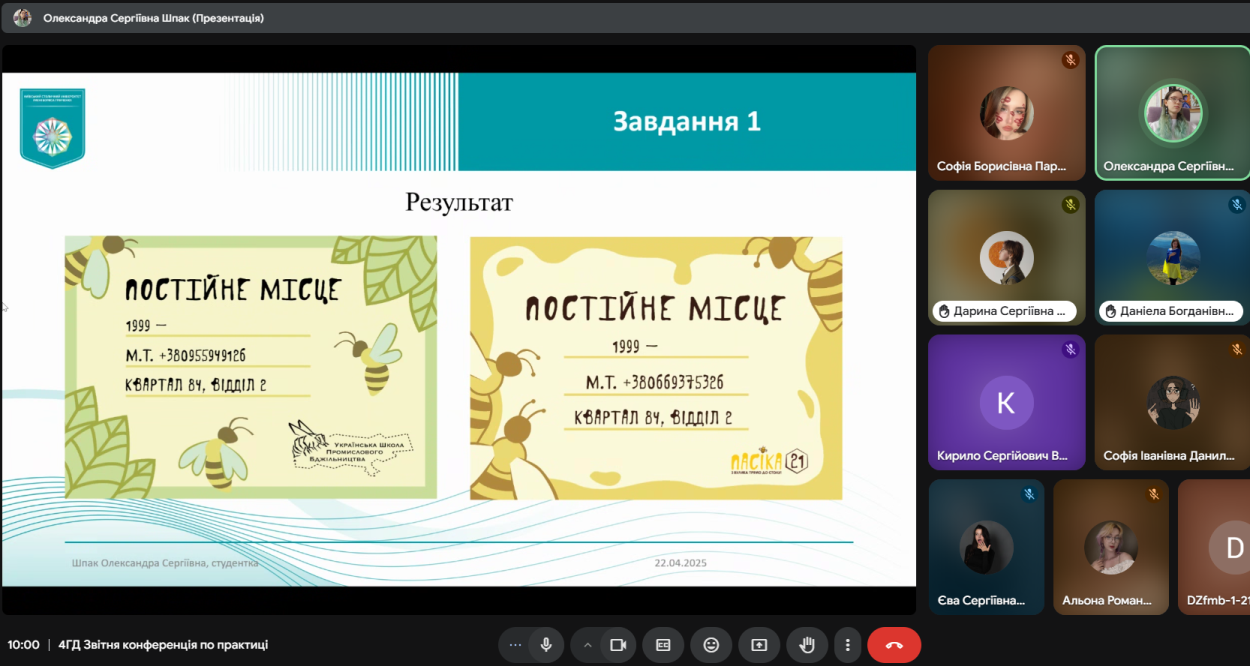Viewport: 1250px width, 666px height.
Task: Click meeting title 4ГД Звітня конференція по практиці
Action: 163,645
